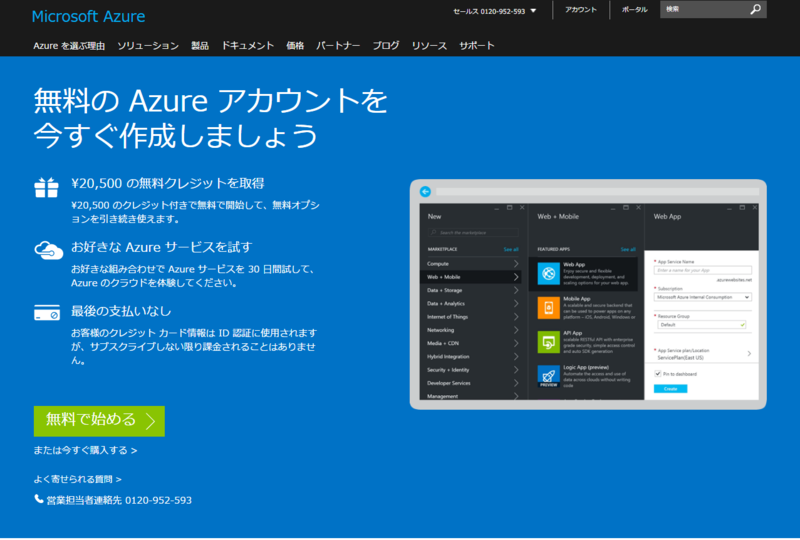Expand the Networking row

[472, 330]
